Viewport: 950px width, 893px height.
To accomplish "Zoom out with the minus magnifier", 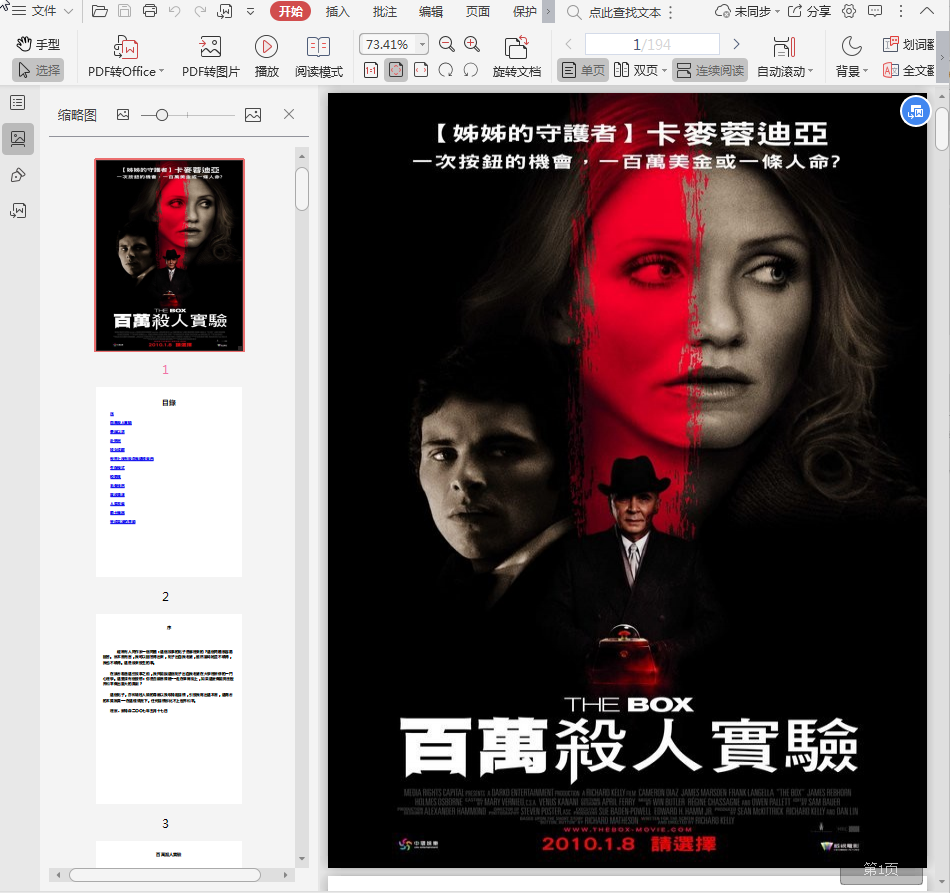I will [x=447, y=44].
